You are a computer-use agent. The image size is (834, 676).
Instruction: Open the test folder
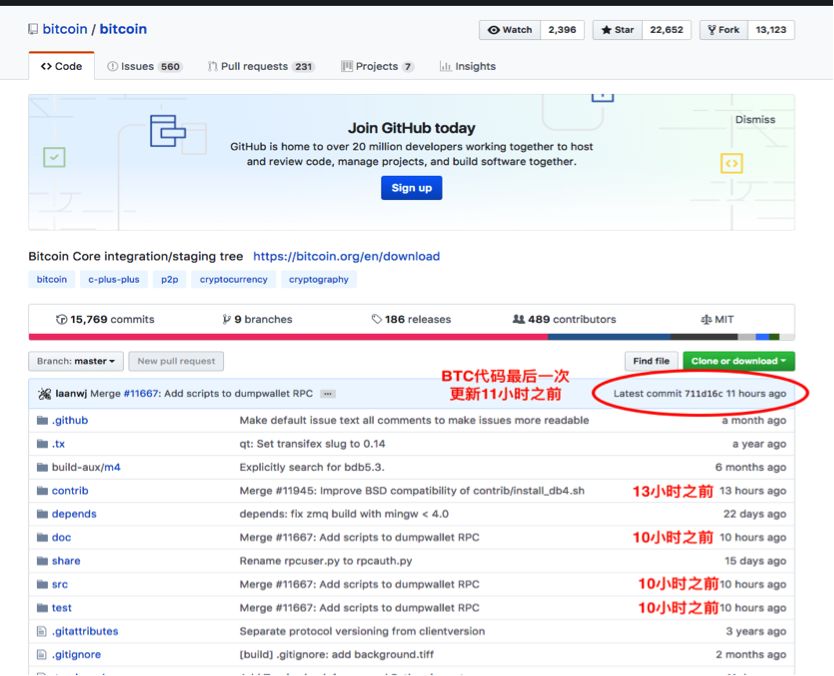[x=62, y=607]
